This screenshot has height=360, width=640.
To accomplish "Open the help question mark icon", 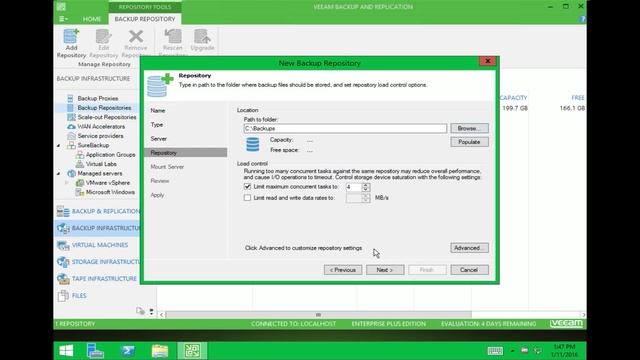I will (582, 19).
